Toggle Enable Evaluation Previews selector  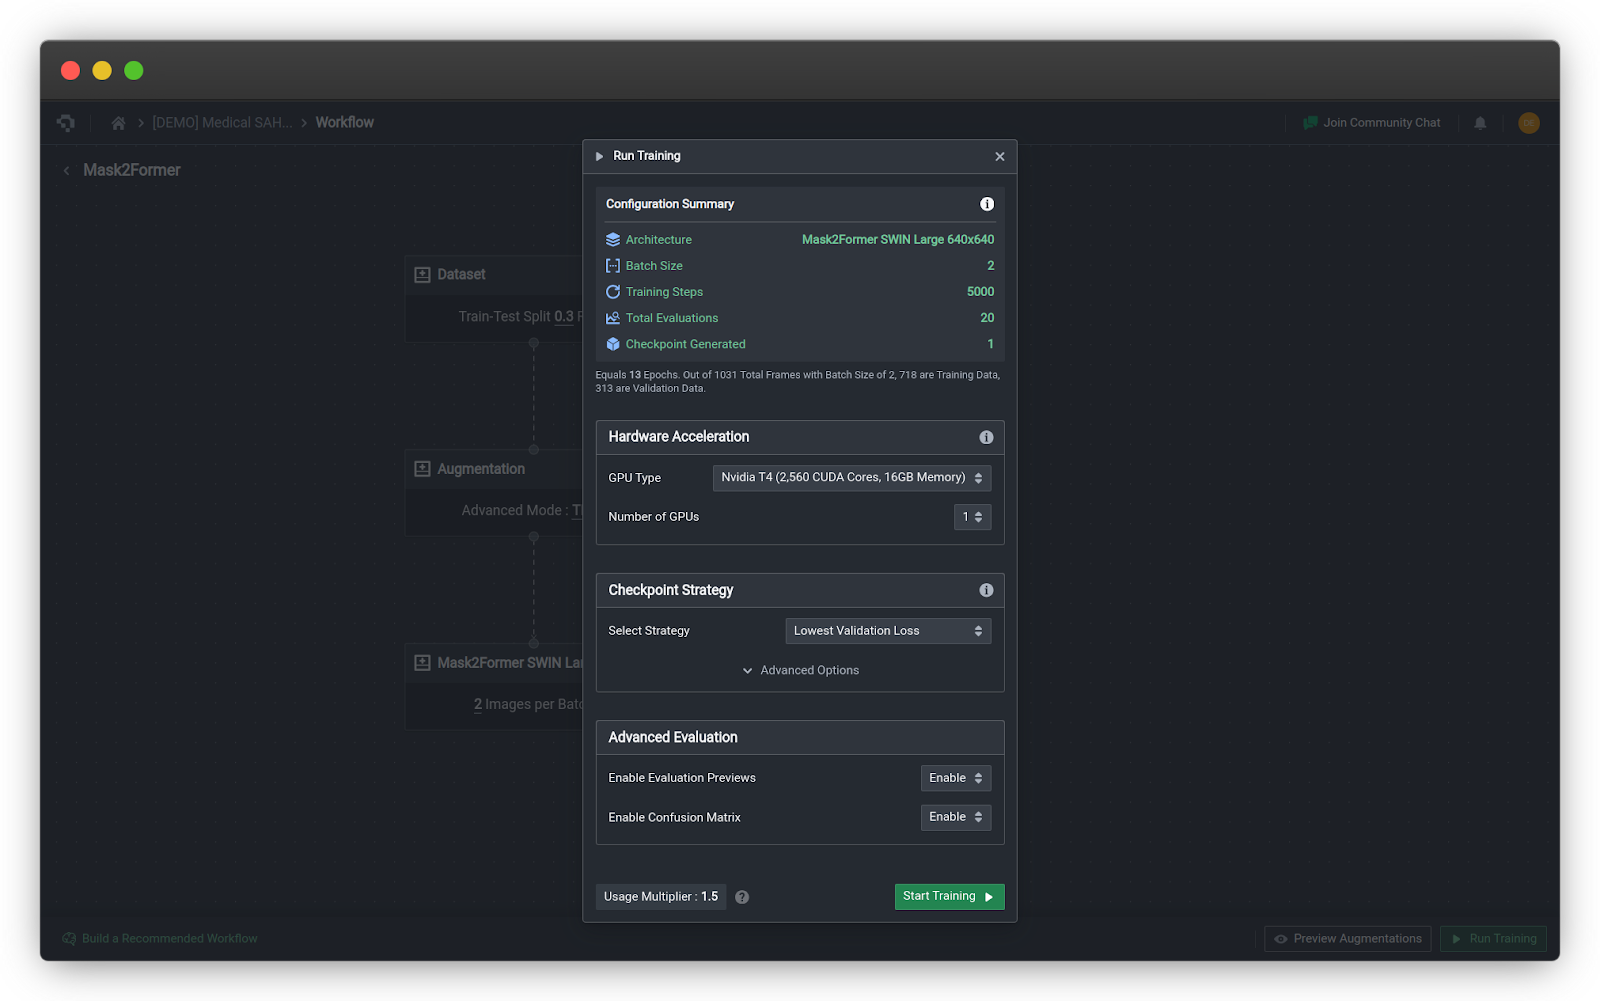[x=955, y=778]
